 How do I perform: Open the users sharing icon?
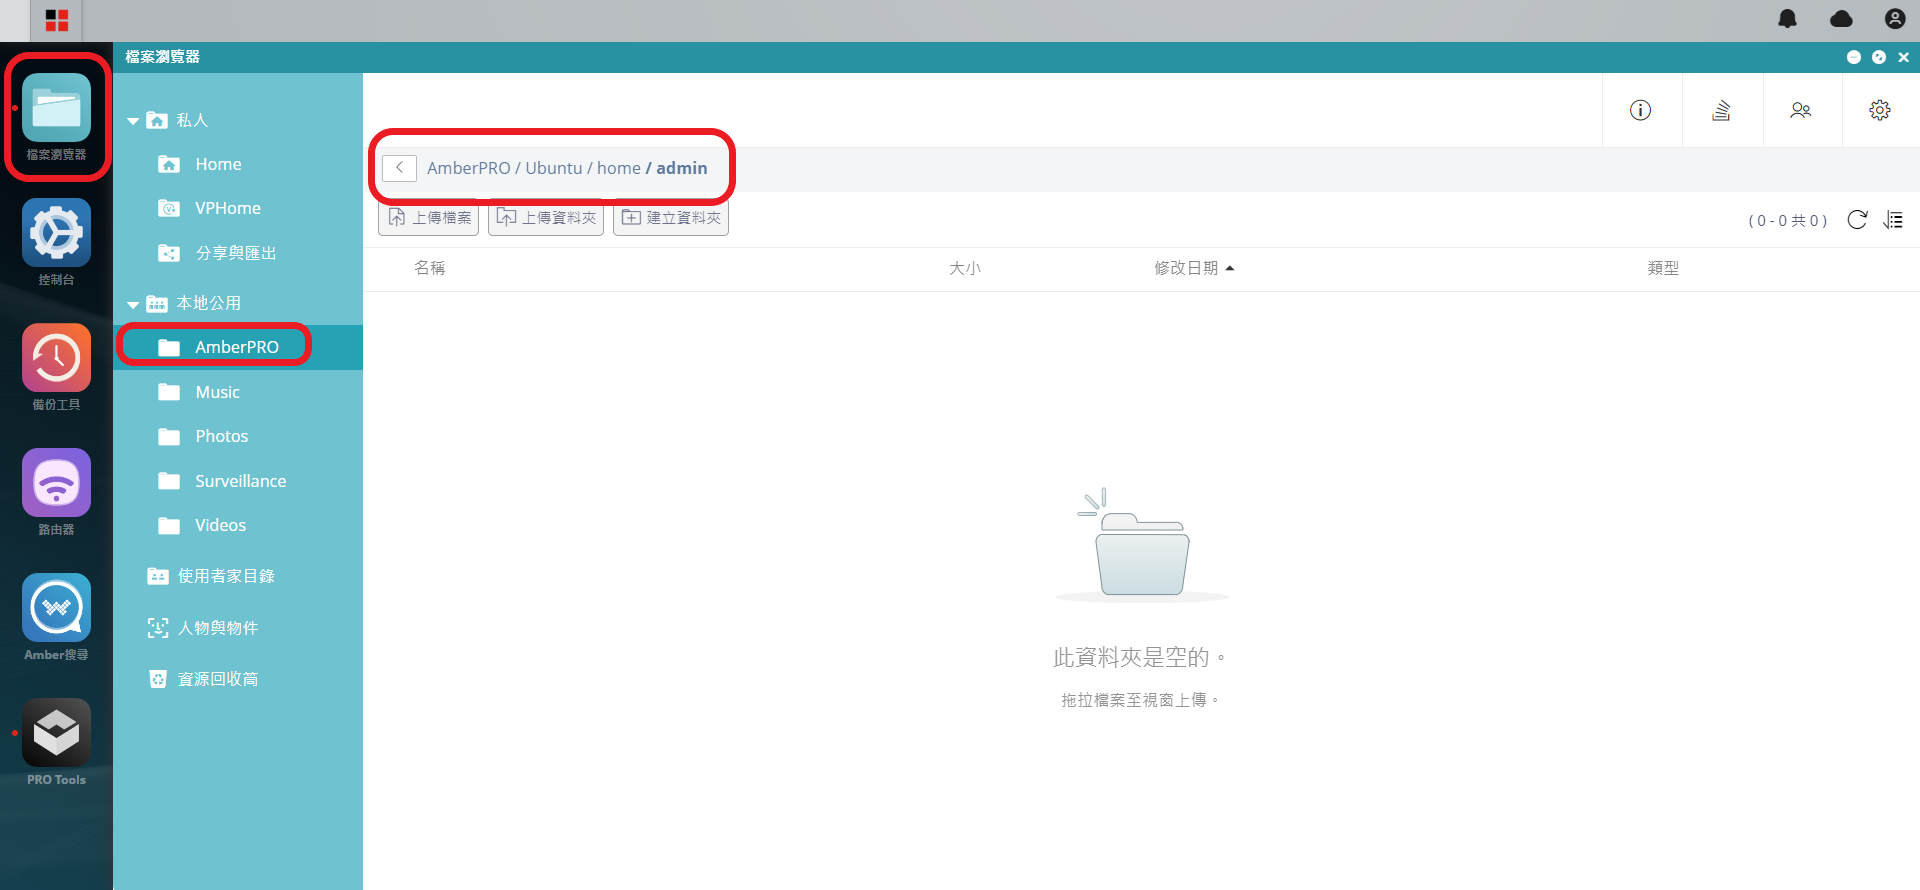(x=1800, y=110)
